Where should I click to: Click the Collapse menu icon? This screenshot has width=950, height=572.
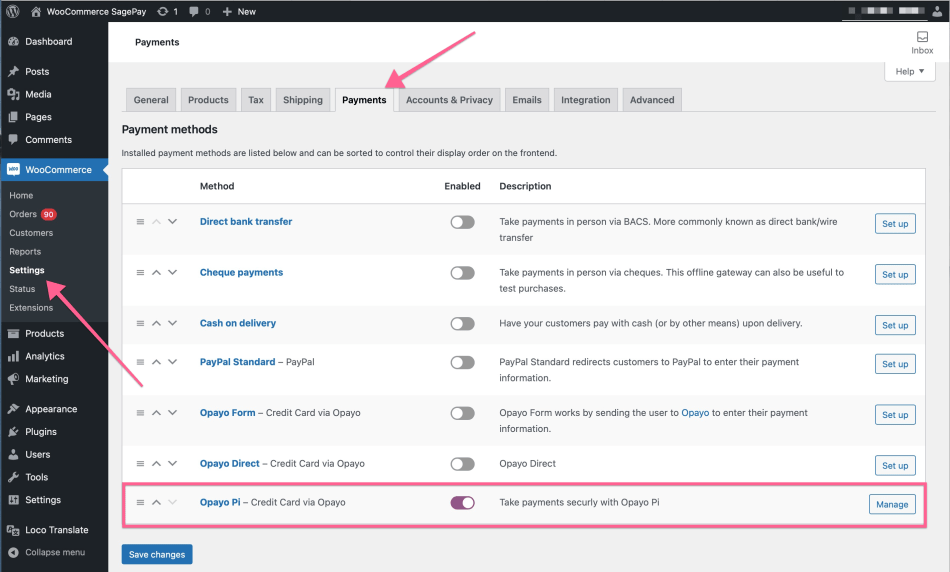pos(13,552)
